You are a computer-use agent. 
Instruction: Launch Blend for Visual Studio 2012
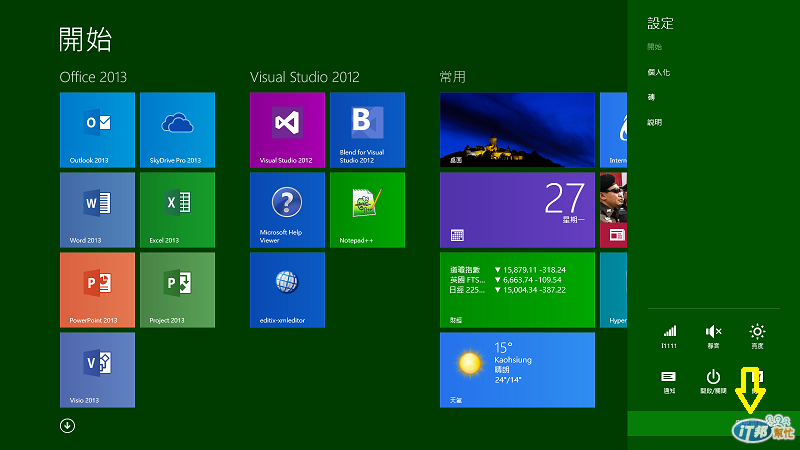(367, 130)
